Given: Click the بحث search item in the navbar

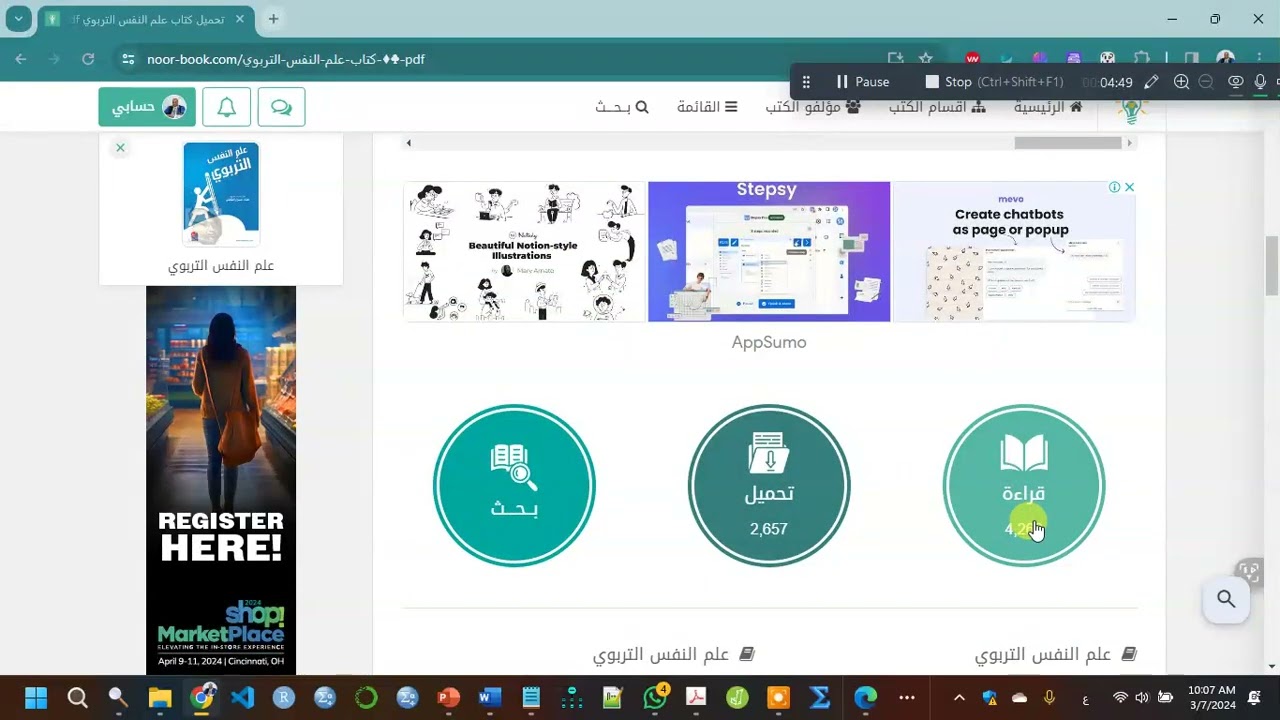Looking at the screenshot, I should (x=622, y=107).
